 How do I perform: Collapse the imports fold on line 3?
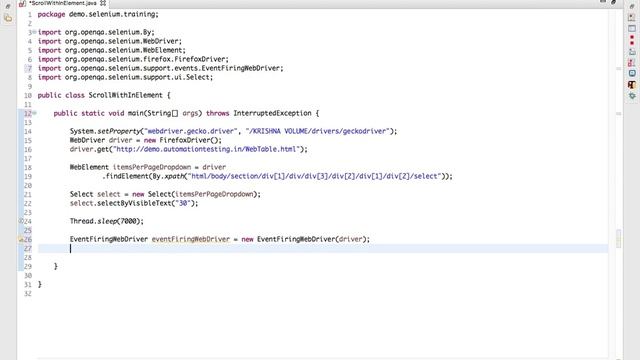(x=34, y=32)
